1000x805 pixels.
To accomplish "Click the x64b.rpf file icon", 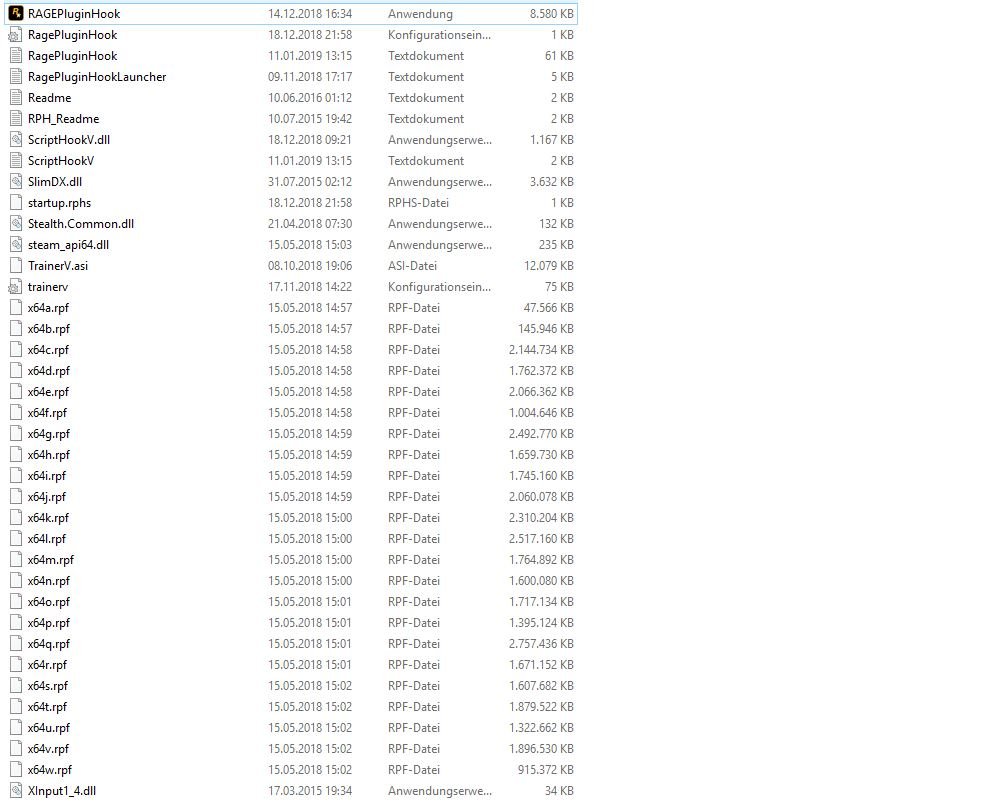I will 16,329.
